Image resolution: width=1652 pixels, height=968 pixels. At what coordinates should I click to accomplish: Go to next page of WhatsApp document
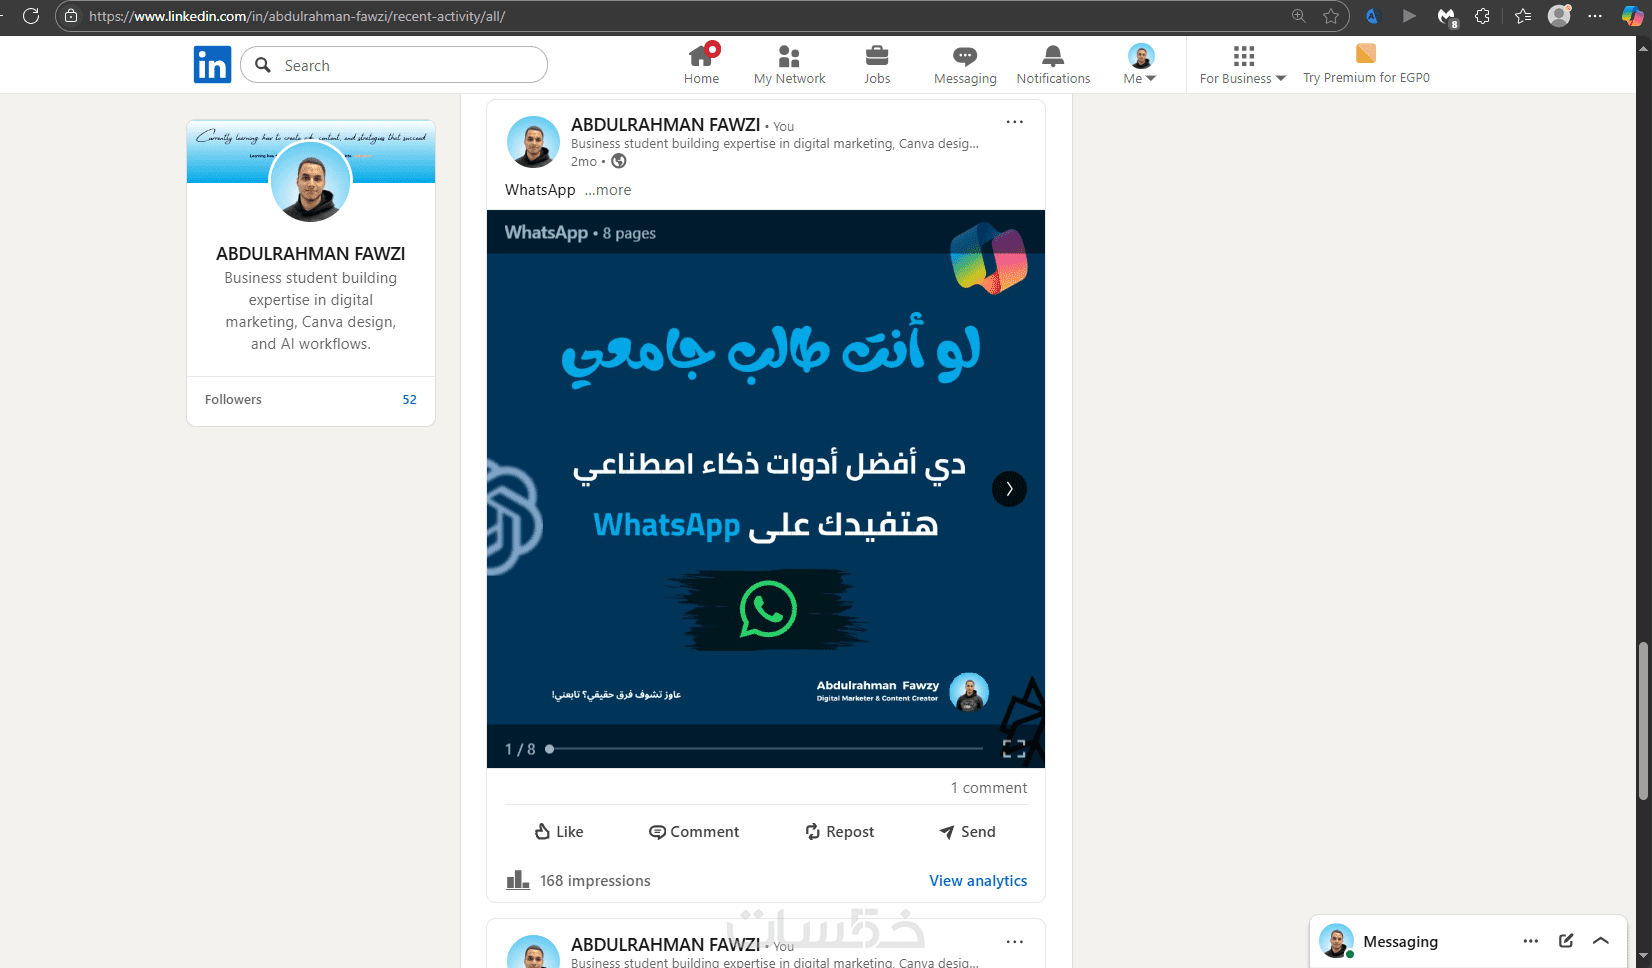(1009, 489)
